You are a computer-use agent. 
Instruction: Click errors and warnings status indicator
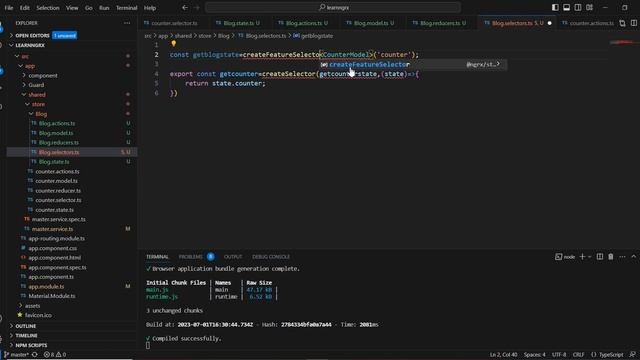pos(55,355)
